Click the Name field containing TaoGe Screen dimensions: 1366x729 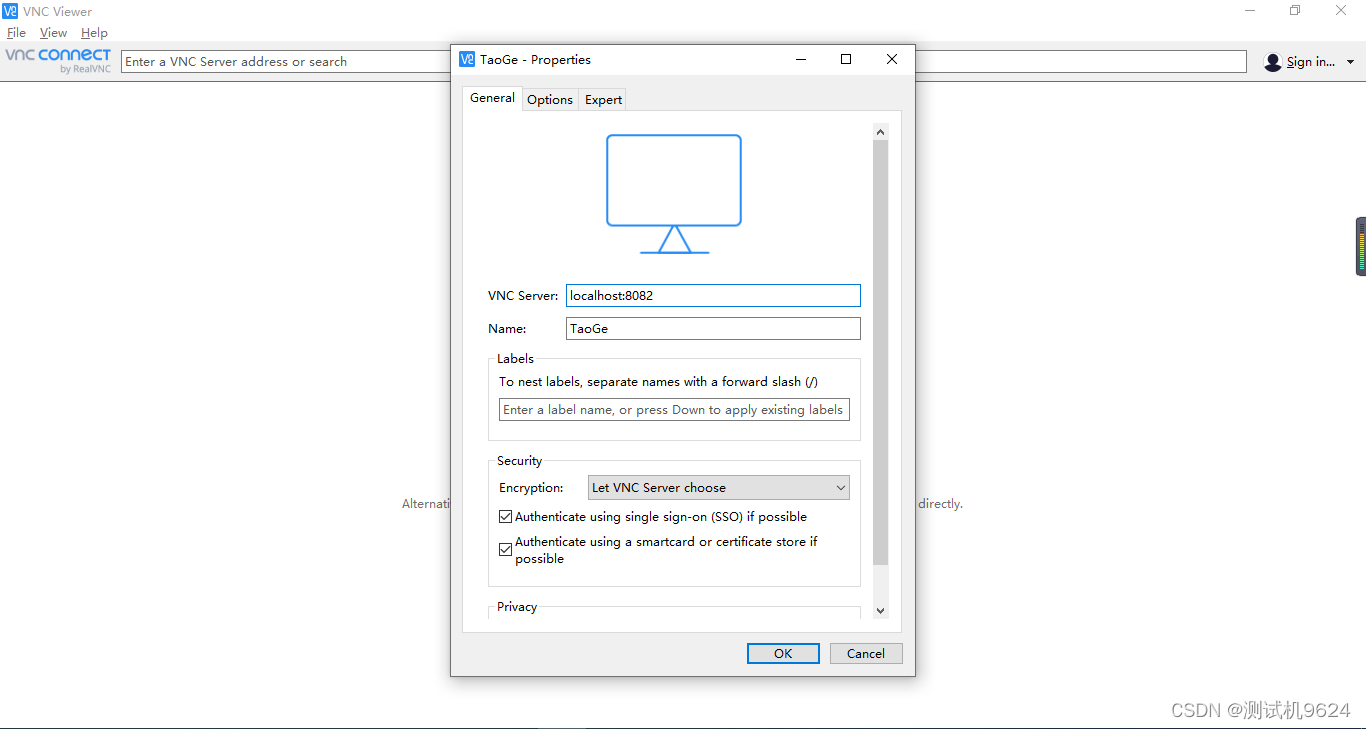point(713,328)
